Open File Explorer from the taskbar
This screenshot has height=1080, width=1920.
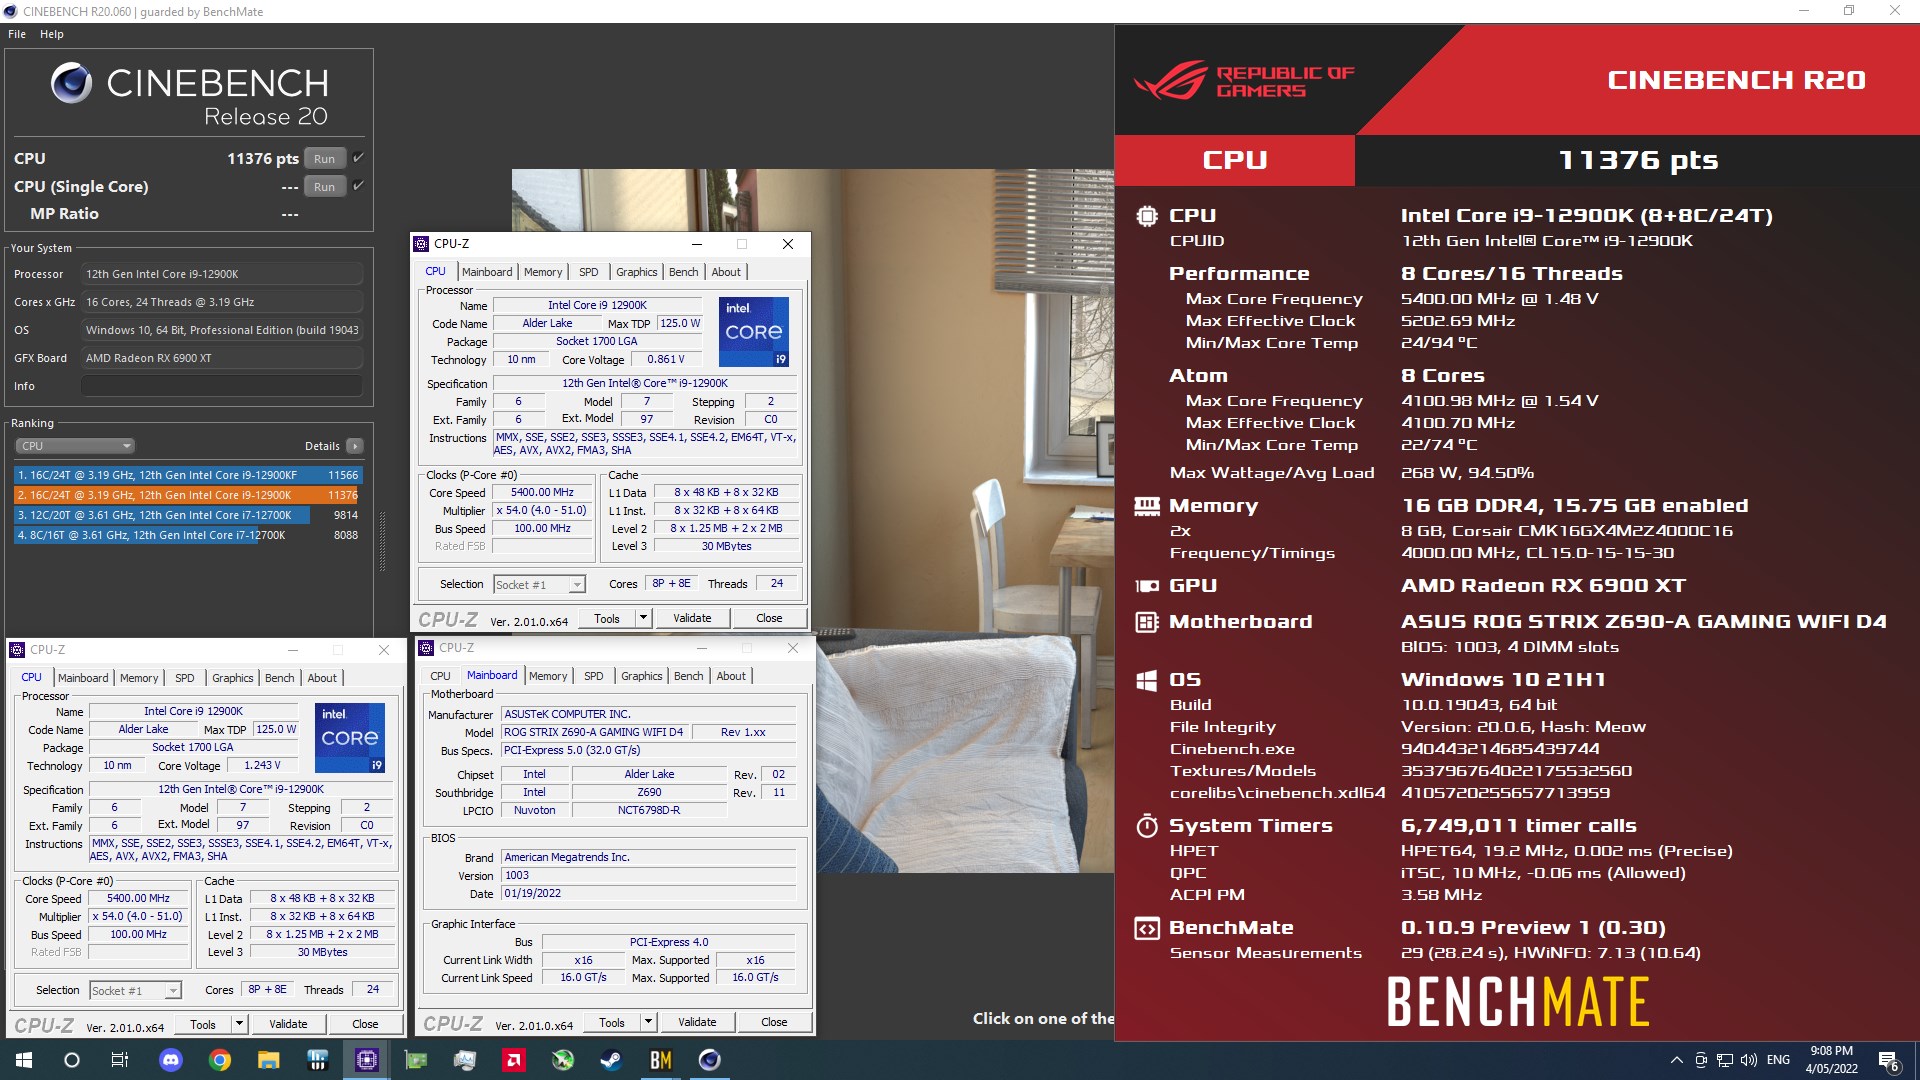[268, 1060]
